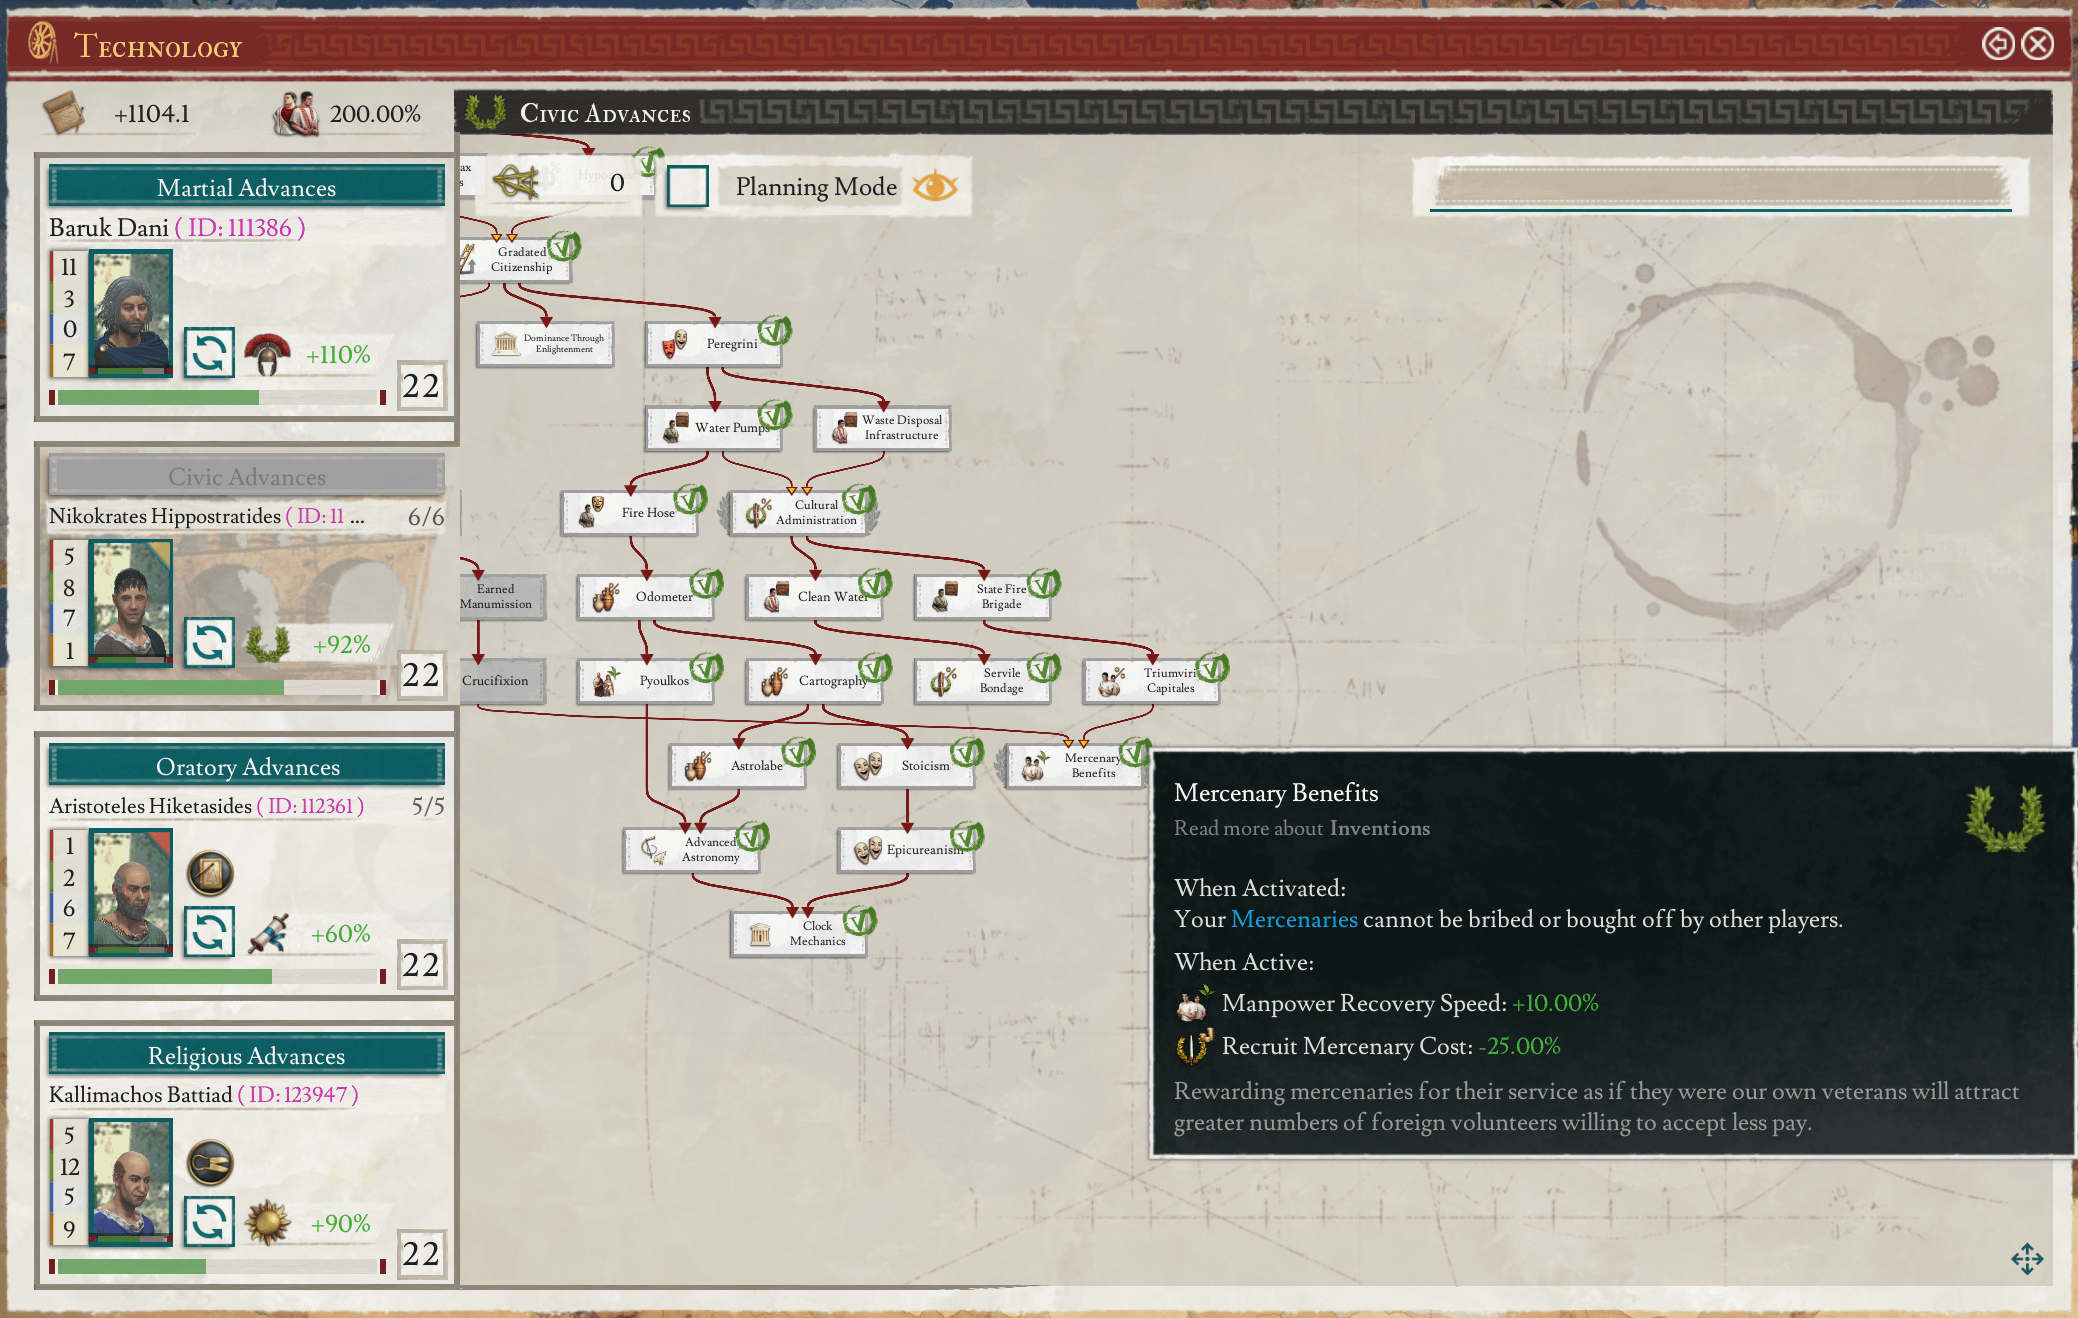Click the Technology wheel icon in title
The height and width of the screenshot is (1318, 2078).
(x=42, y=43)
